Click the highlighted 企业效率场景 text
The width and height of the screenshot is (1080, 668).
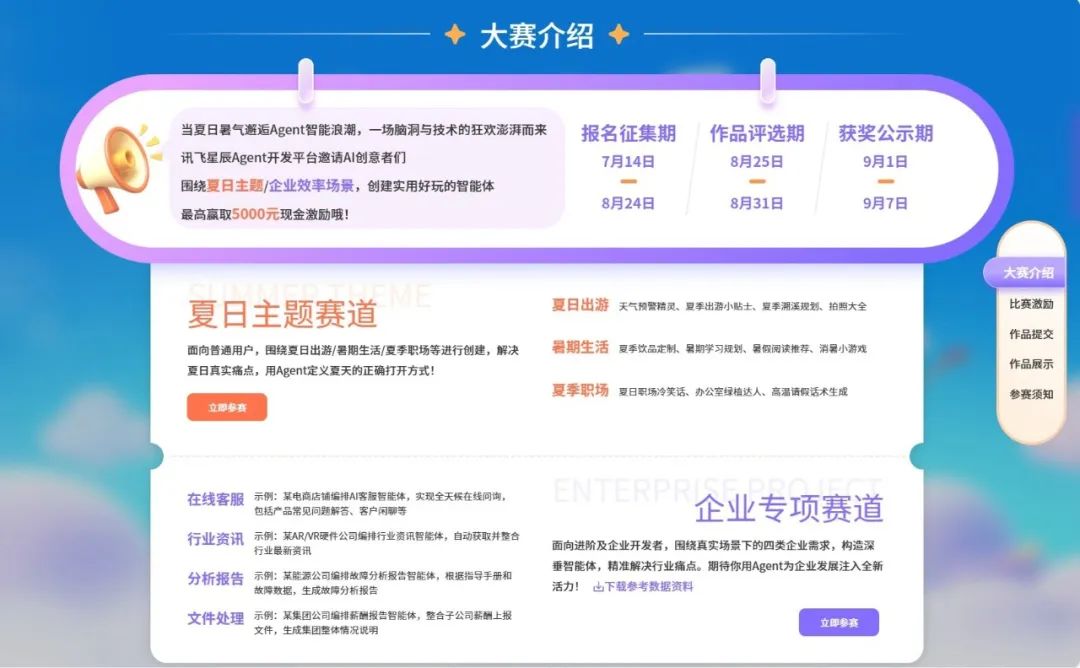[x=311, y=186]
